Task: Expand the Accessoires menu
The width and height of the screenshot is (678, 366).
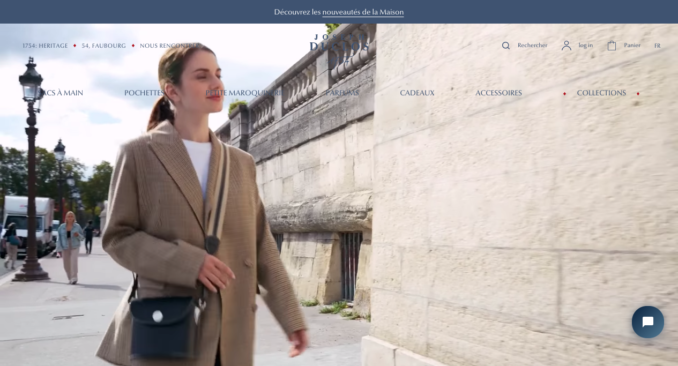Action: coord(499,93)
